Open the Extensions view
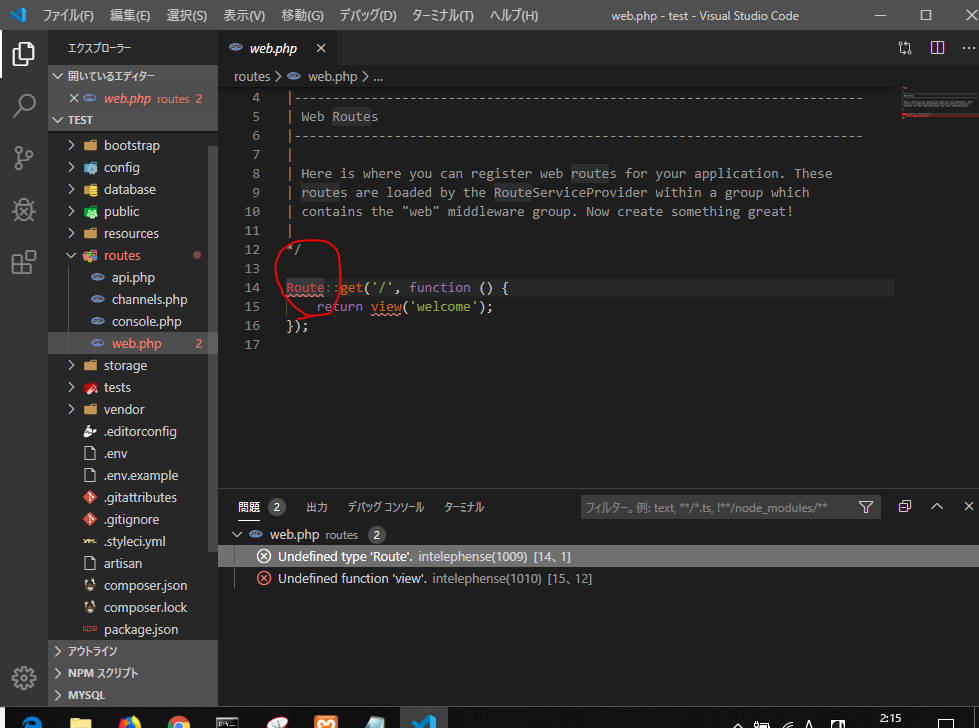 click(24, 262)
